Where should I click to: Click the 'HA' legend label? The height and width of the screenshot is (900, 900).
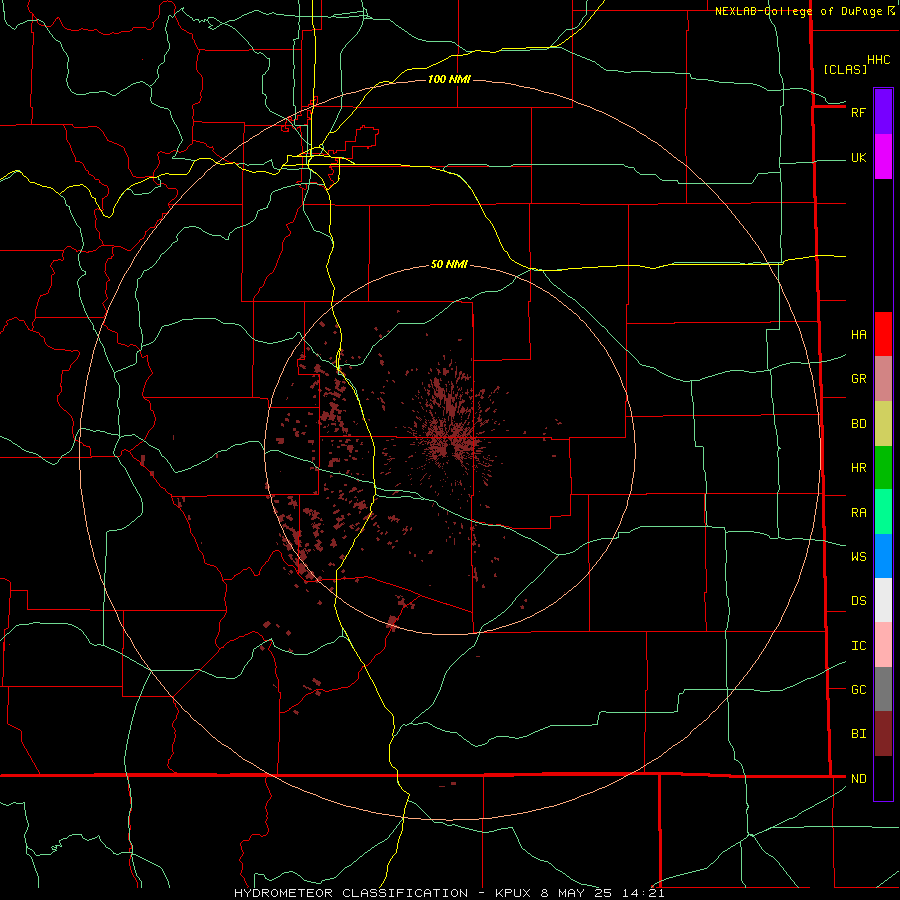tap(859, 335)
